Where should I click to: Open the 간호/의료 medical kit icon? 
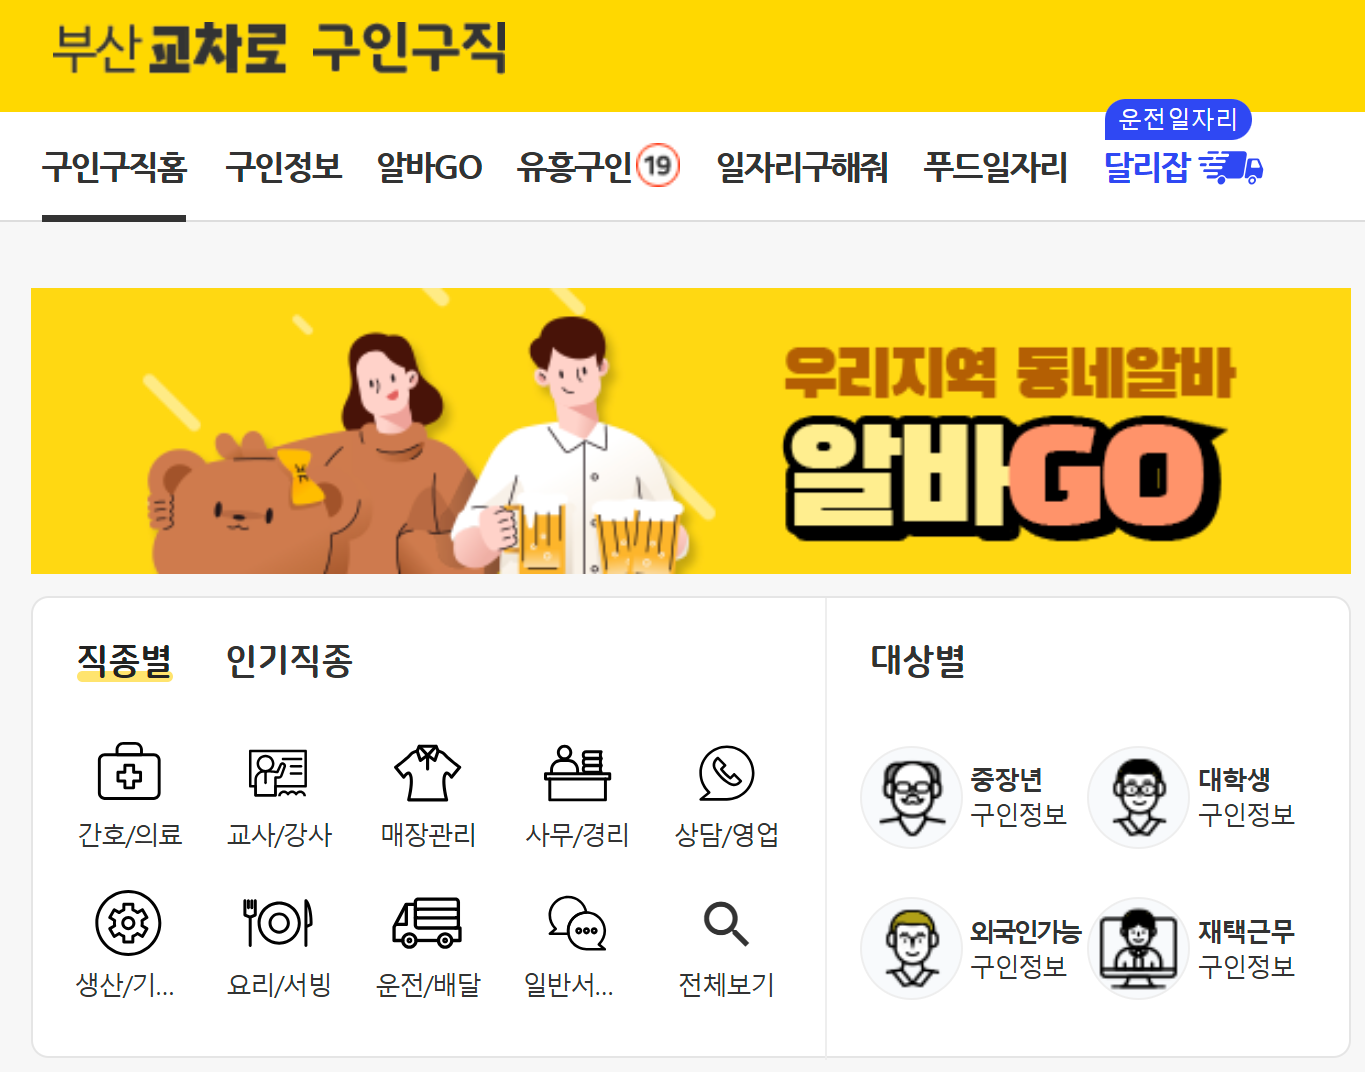click(x=129, y=772)
